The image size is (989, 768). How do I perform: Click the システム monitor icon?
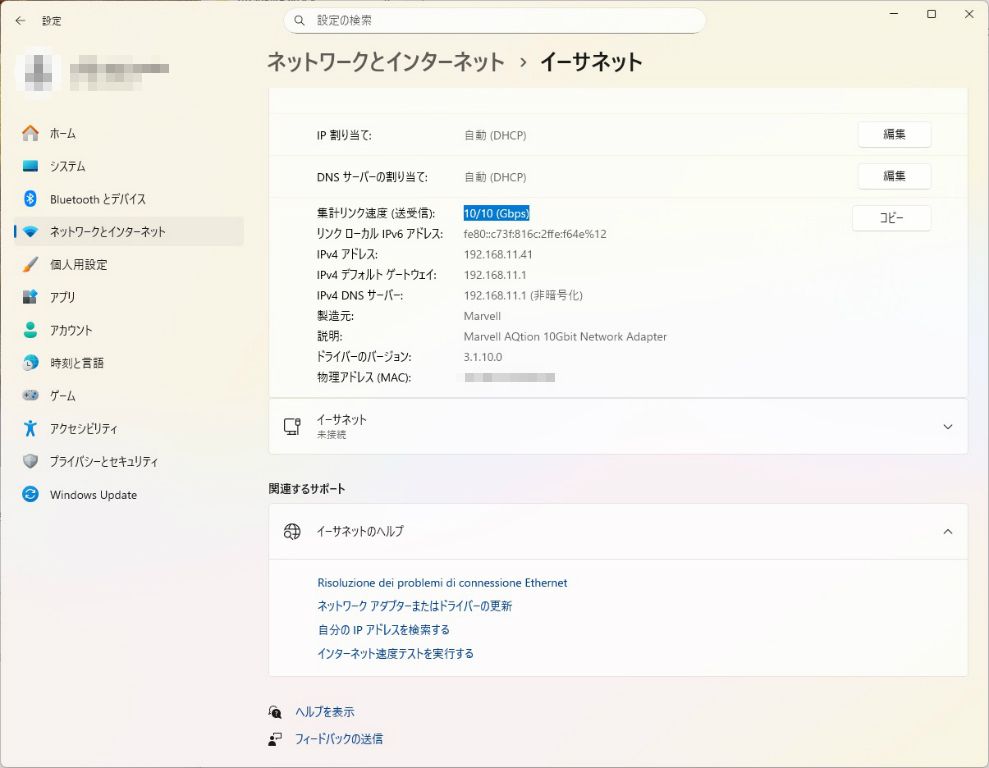pos(30,166)
